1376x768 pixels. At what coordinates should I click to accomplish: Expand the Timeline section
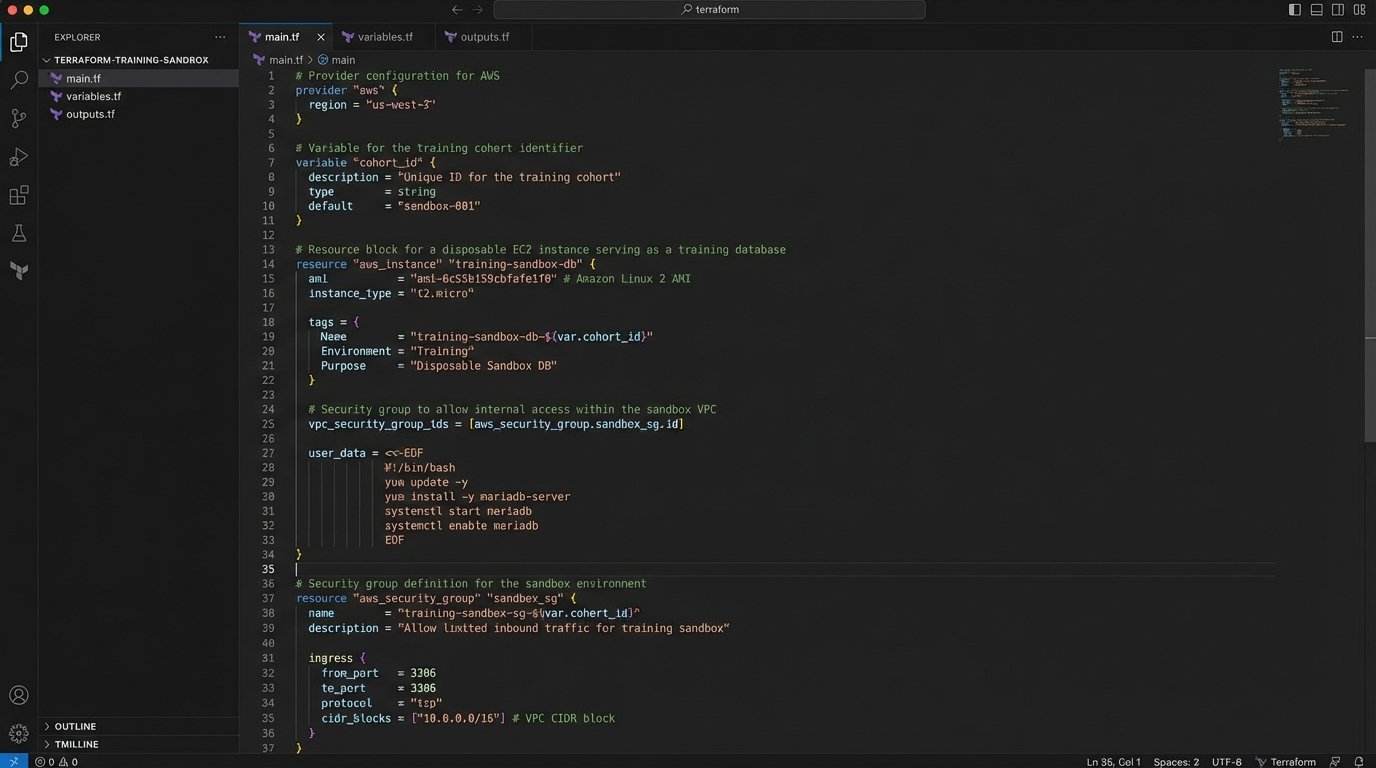coord(76,744)
